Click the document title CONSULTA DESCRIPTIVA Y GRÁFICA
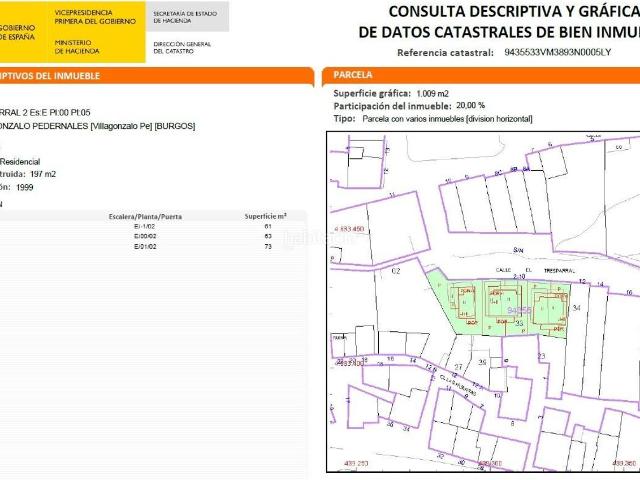The image size is (640, 480). 511,12
